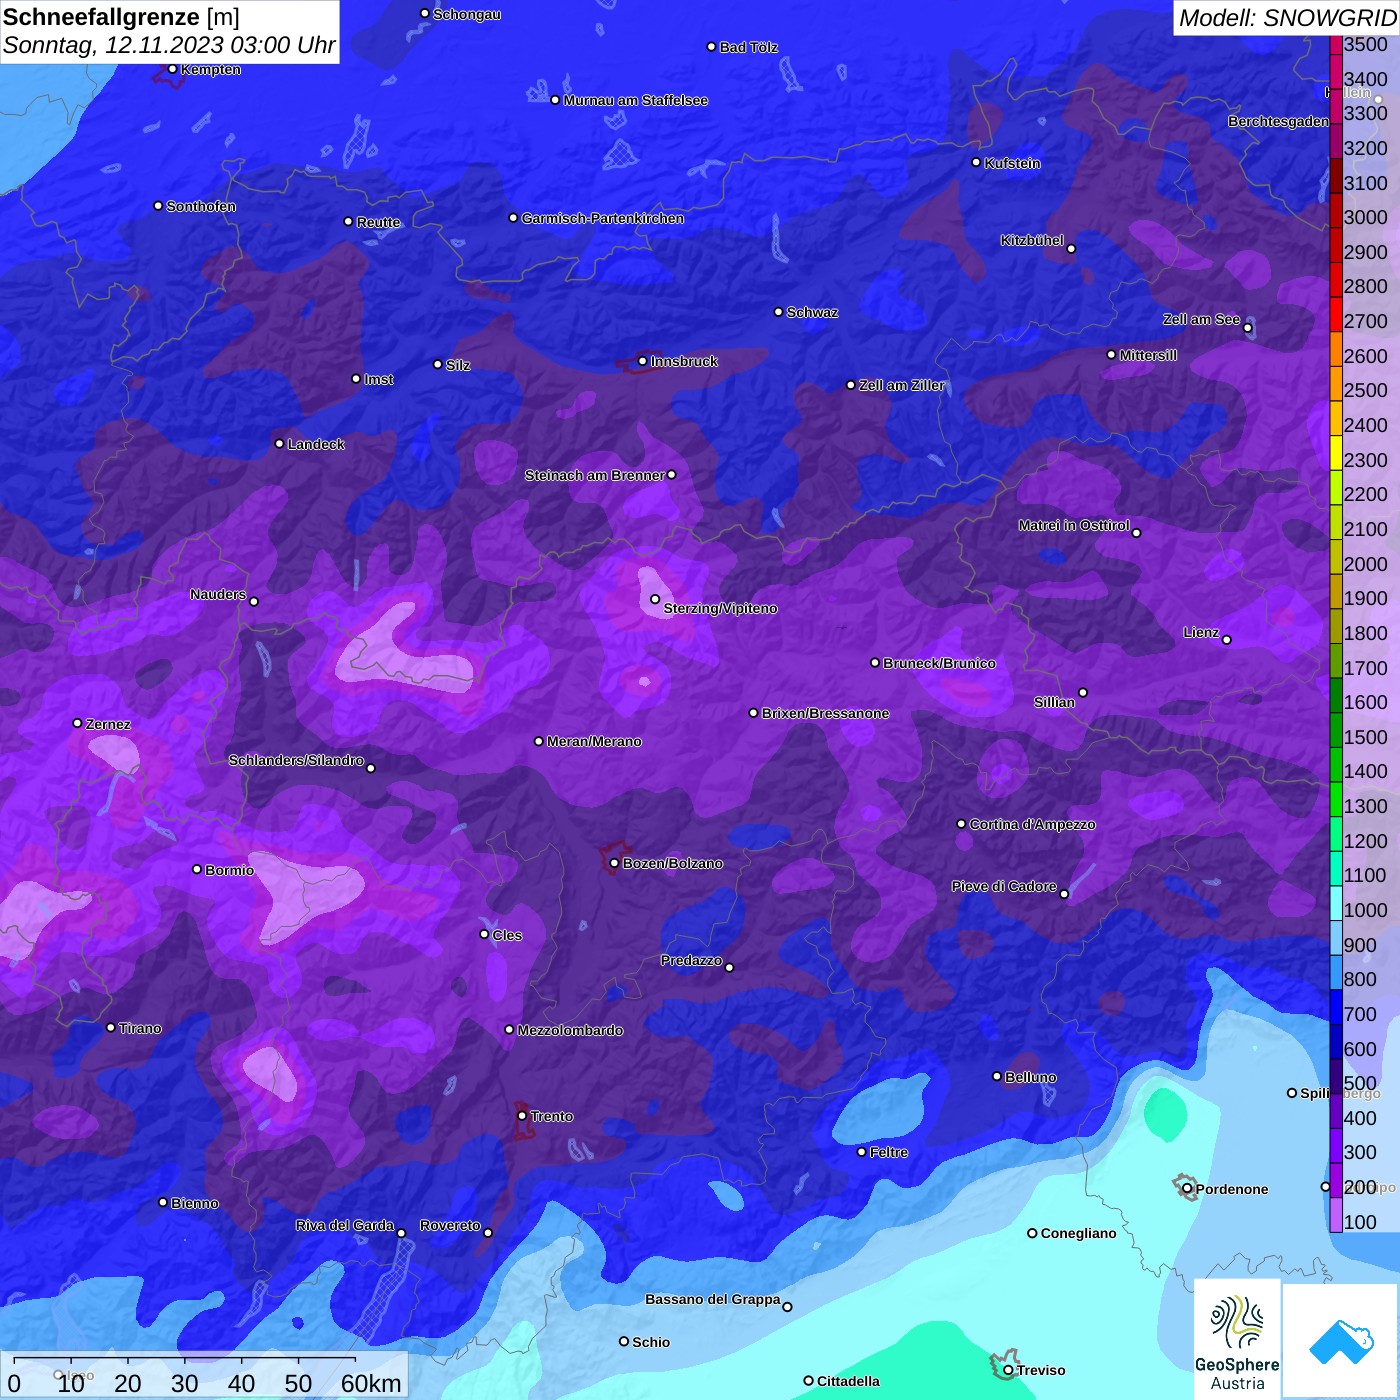Click the Cles city marker dot

[484, 934]
